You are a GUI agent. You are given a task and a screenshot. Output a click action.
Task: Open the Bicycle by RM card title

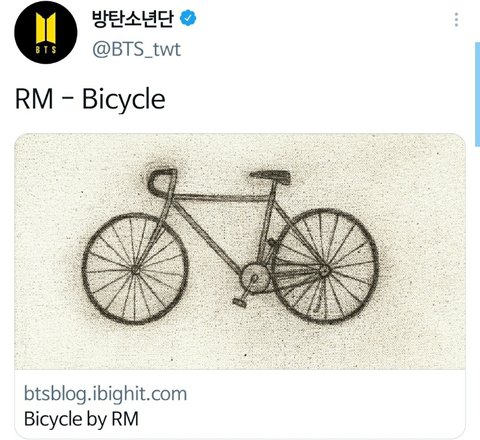coord(81,419)
